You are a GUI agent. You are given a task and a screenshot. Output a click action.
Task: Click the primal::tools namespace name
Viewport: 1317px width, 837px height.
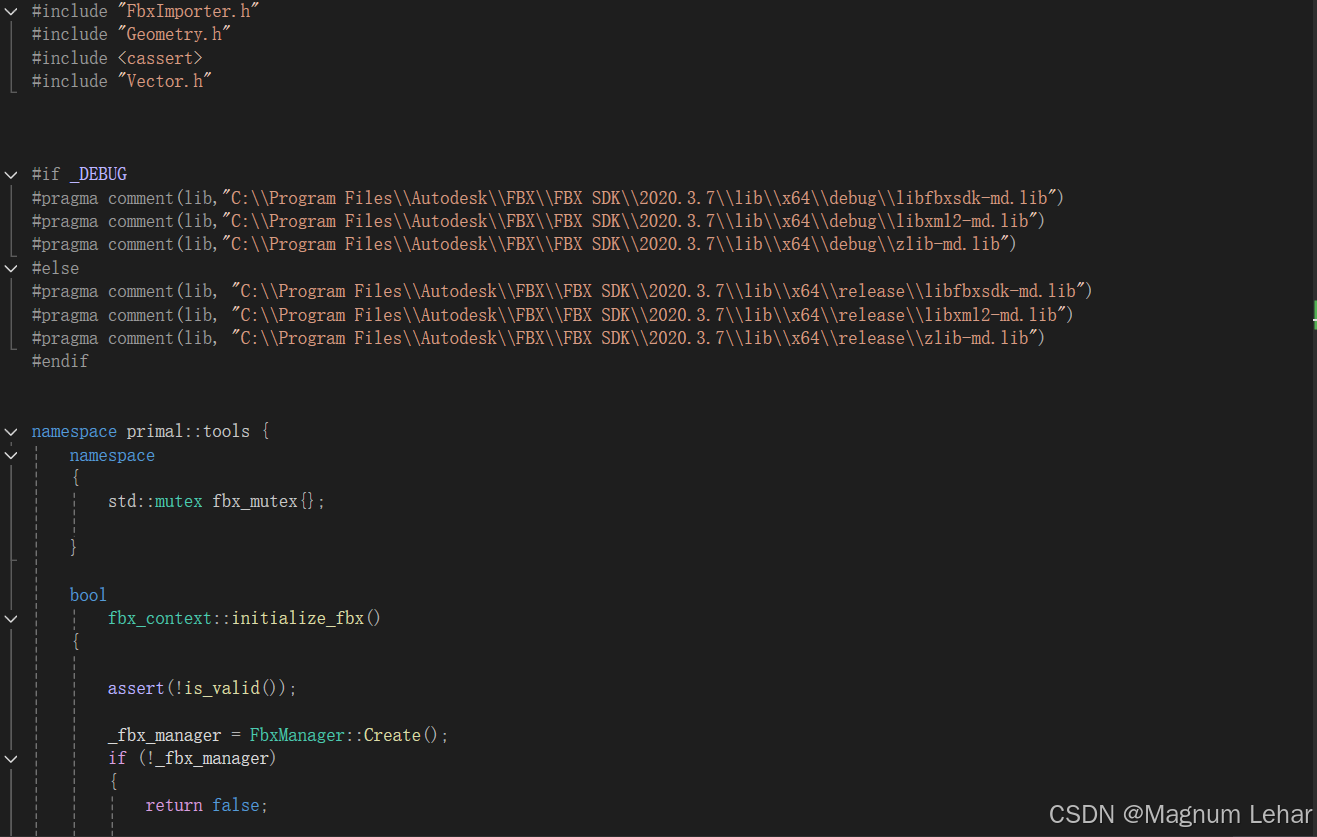pos(188,432)
